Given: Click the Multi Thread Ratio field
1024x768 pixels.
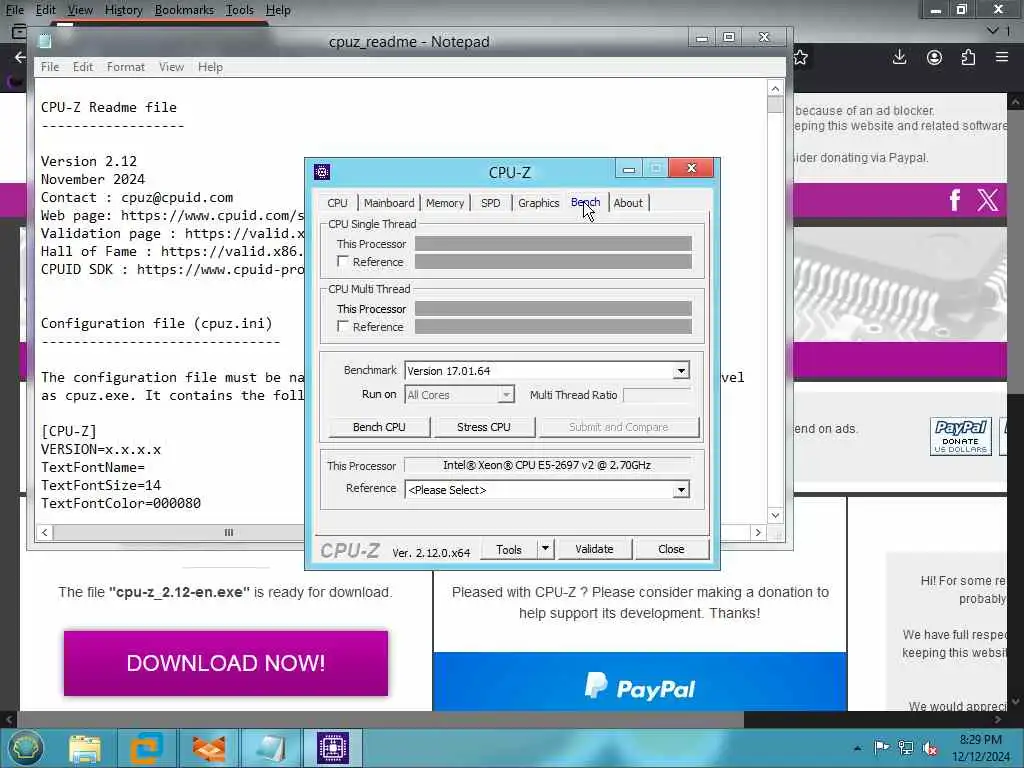Looking at the screenshot, I should 656,394.
